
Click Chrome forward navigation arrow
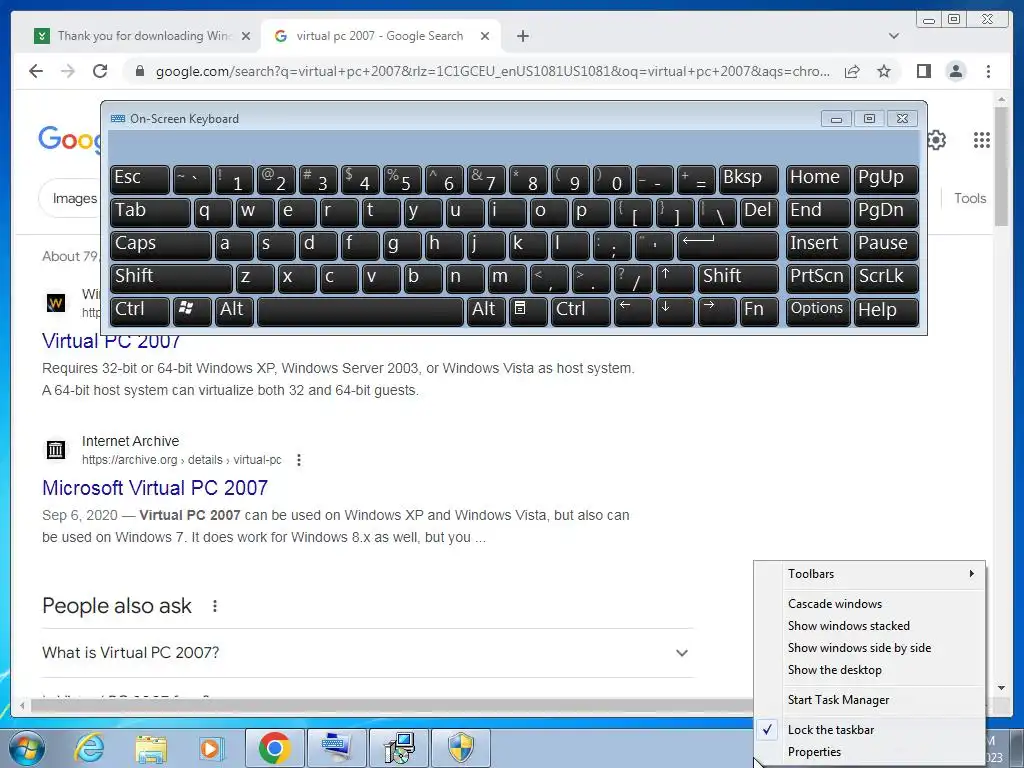pyautogui.click(x=68, y=71)
